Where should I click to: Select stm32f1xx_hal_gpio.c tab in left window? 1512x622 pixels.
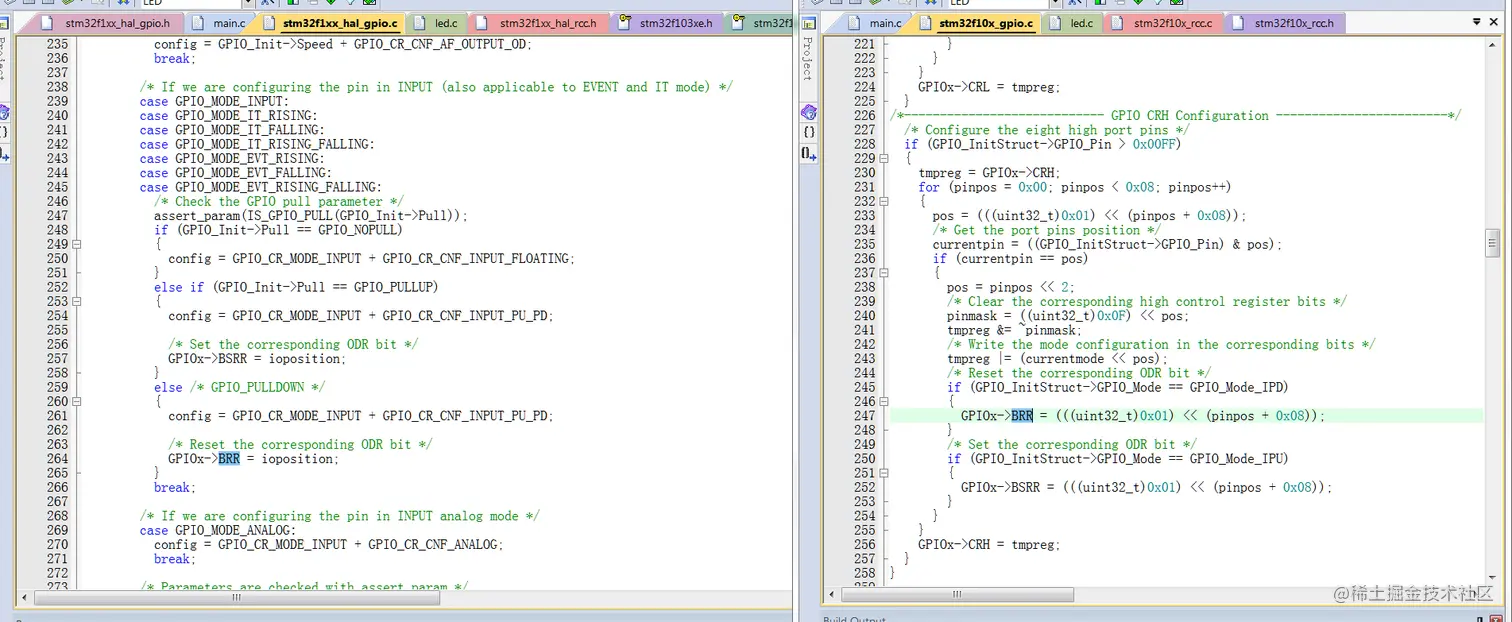(331, 23)
